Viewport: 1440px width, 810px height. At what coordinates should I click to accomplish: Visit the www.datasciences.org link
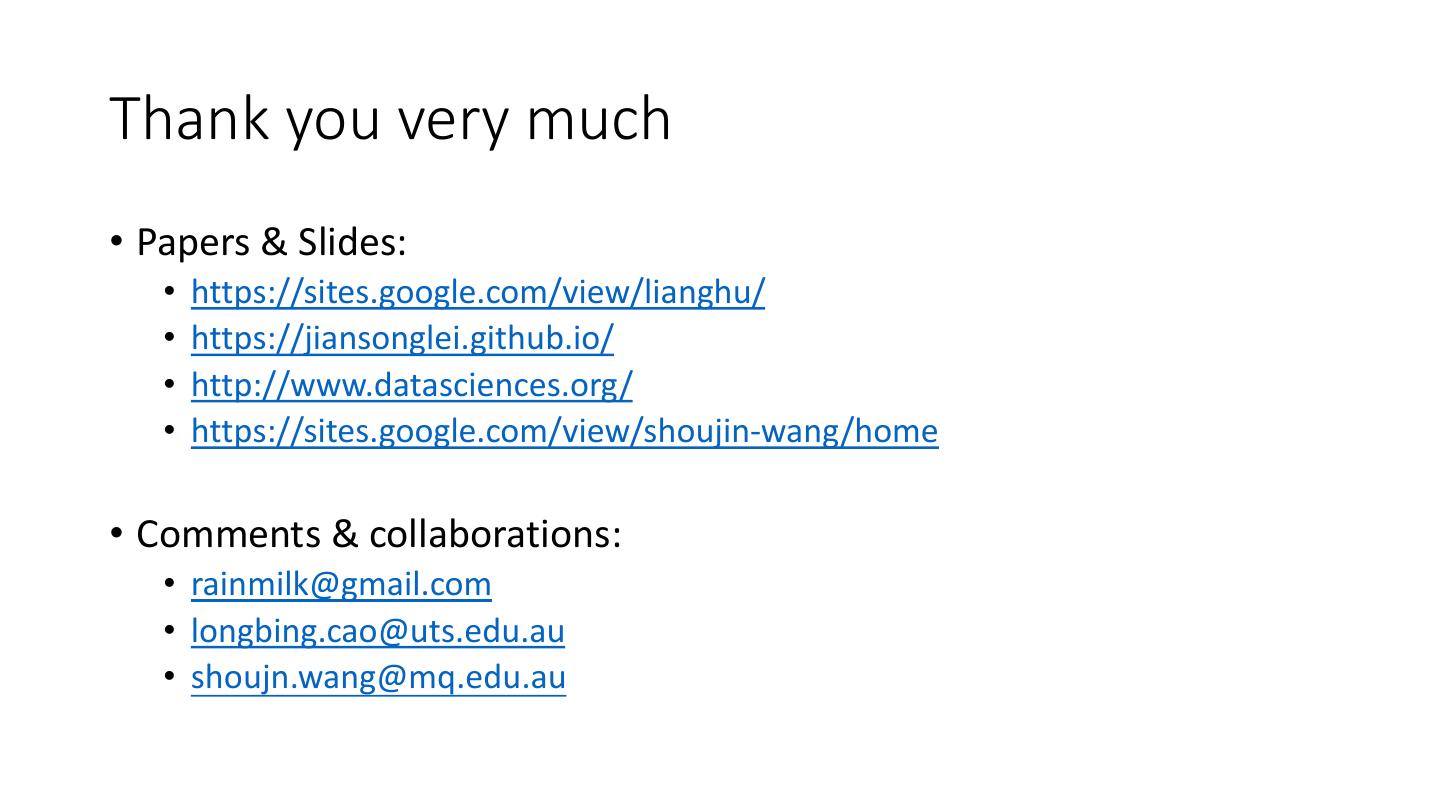pos(411,384)
